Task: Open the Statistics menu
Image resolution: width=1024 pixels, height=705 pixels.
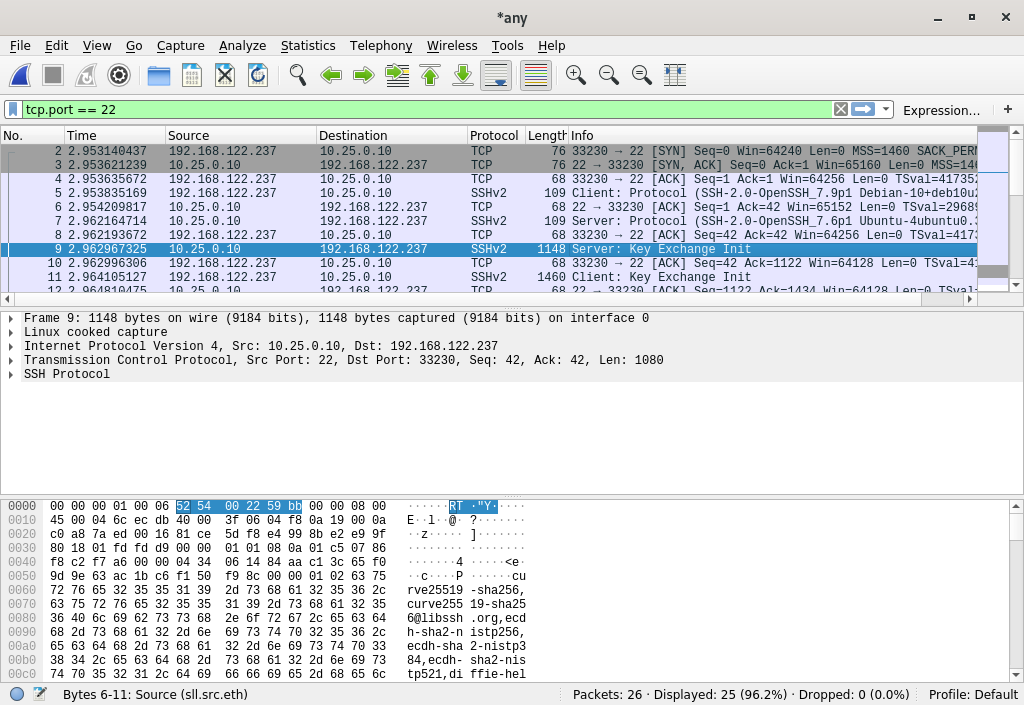Action: pyautogui.click(x=308, y=46)
